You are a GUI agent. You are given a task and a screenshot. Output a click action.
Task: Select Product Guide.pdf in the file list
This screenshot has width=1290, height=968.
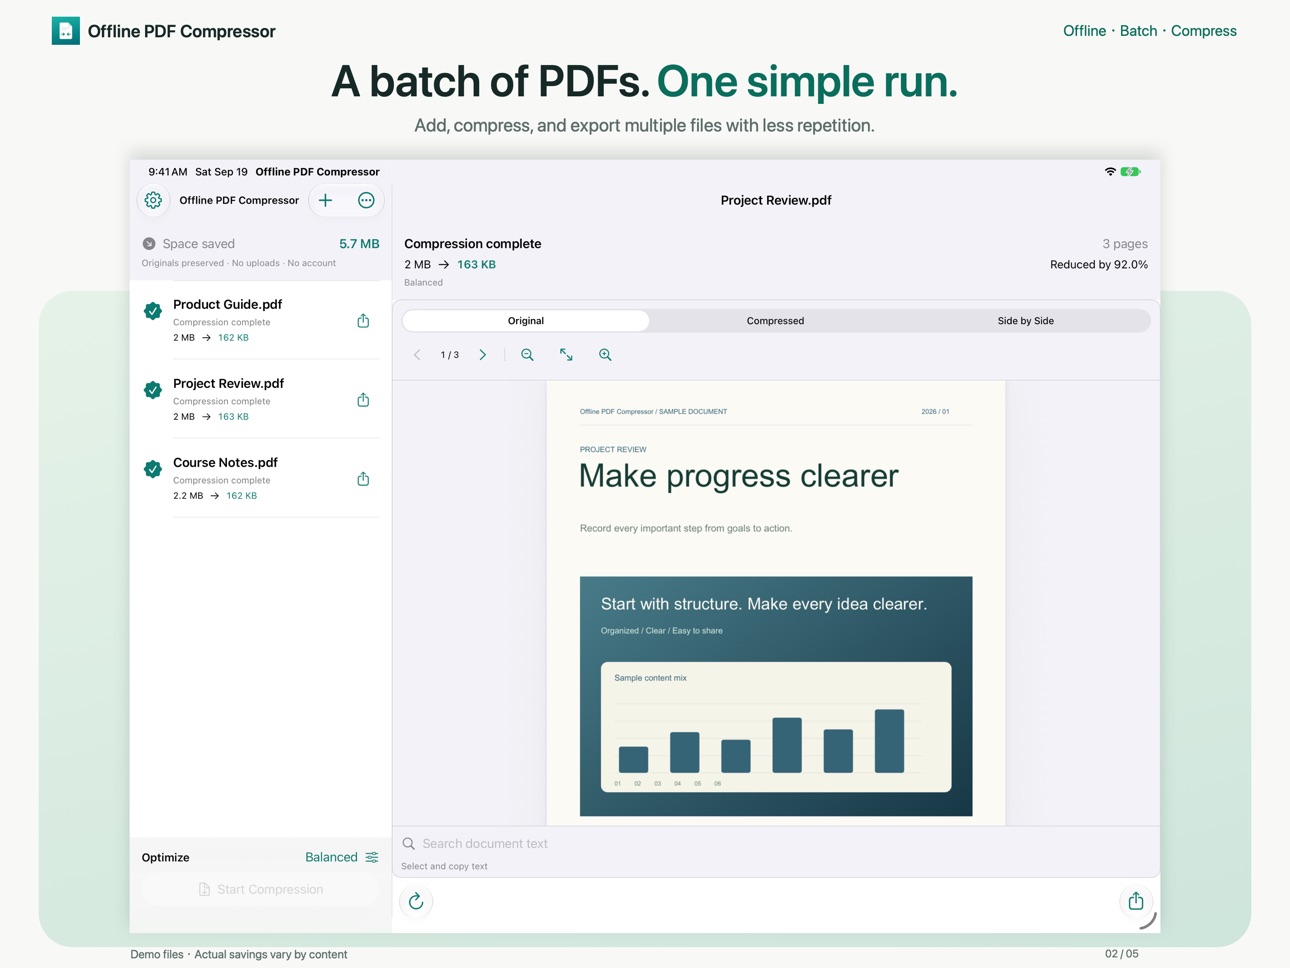[x=260, y=320]
